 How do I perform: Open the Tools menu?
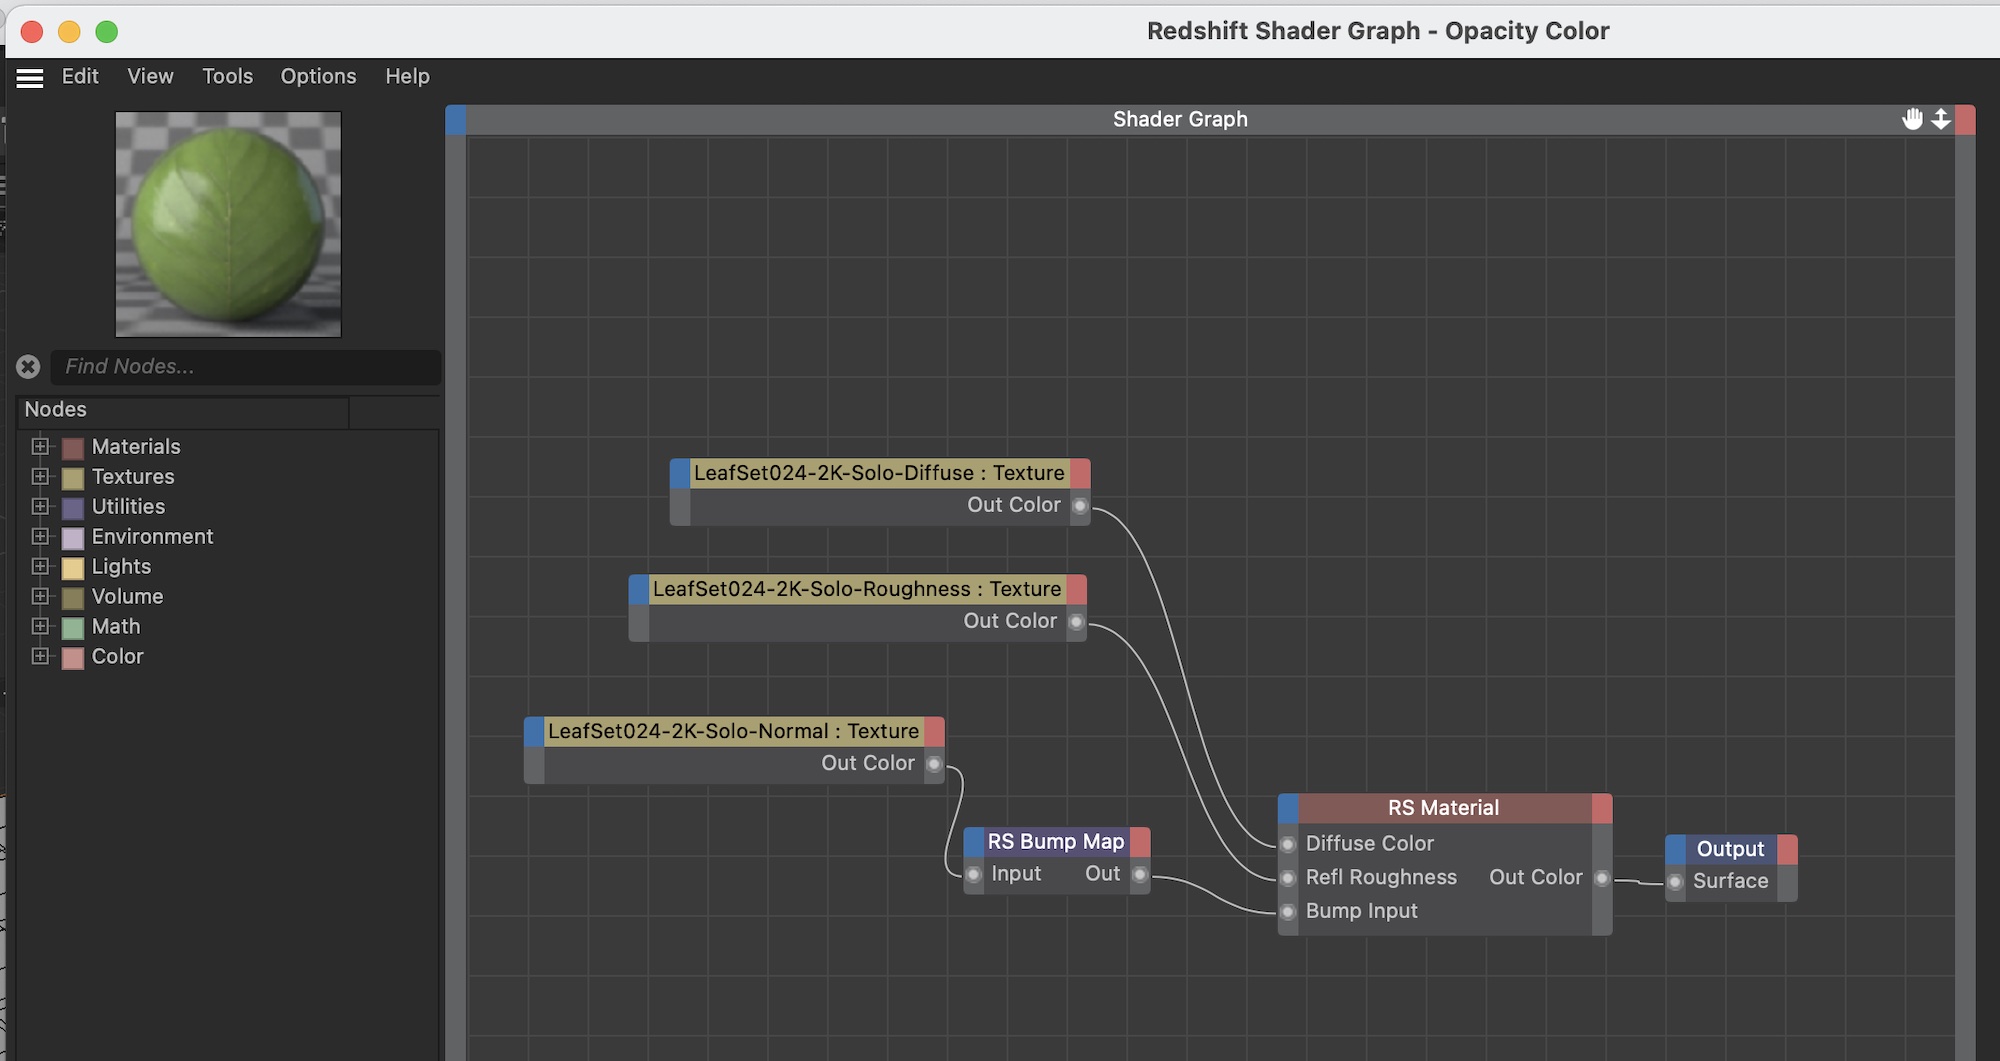[x=227, y=76]
